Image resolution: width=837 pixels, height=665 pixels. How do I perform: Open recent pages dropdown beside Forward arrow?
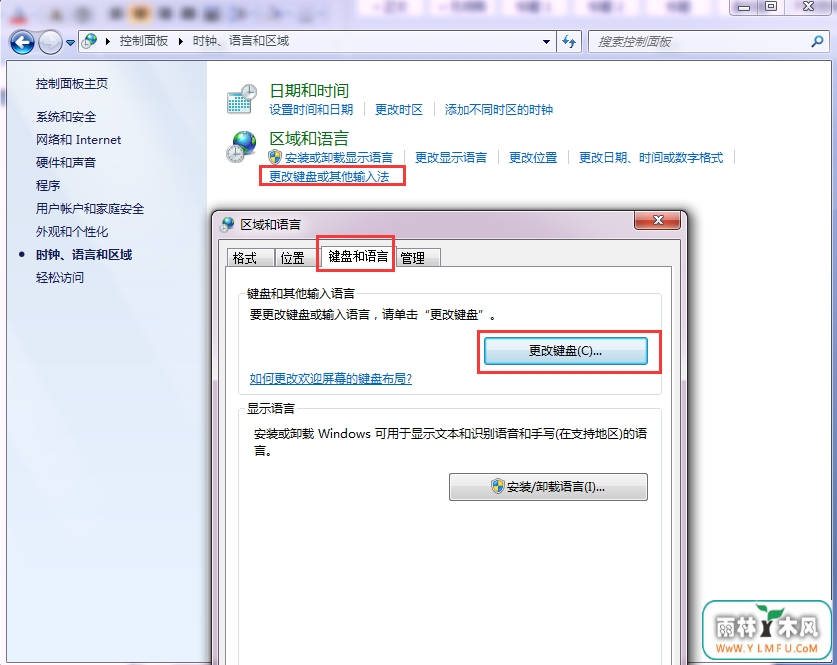tap(70, 43)
